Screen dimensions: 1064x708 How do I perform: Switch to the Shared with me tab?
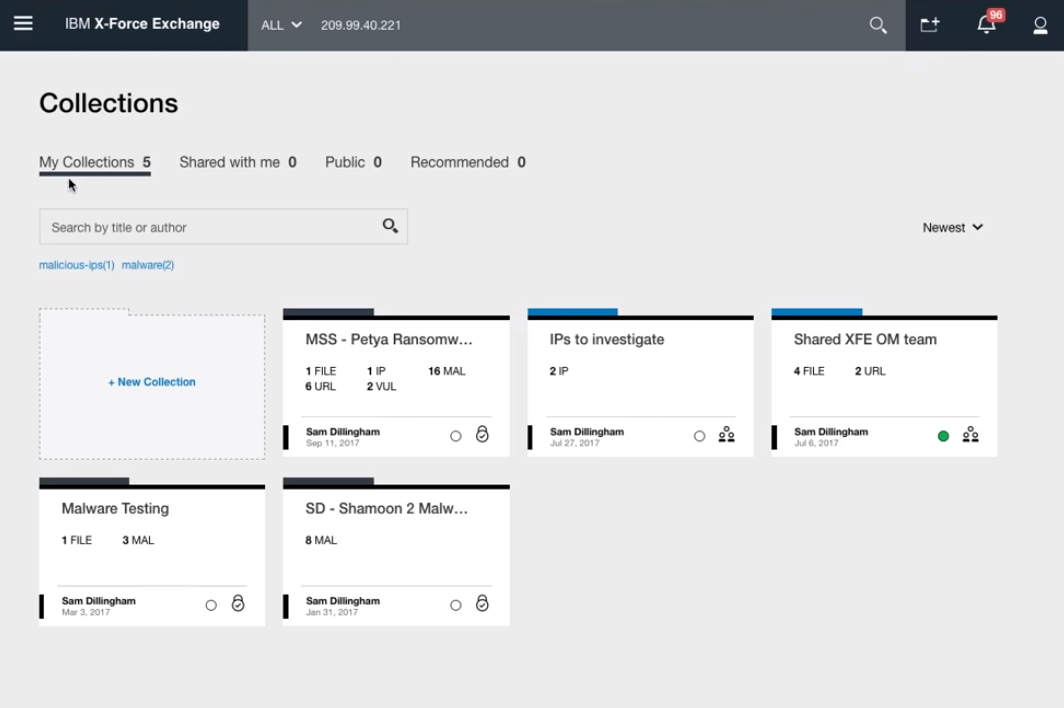point(237,162)
